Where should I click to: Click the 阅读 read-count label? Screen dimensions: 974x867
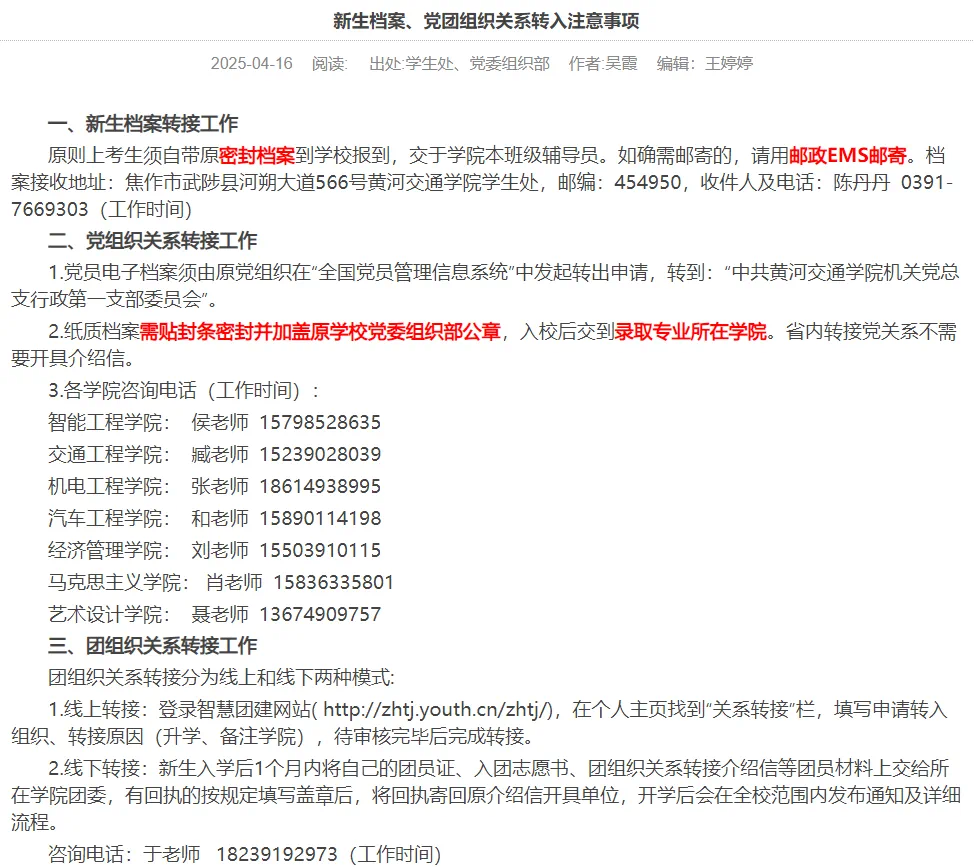pyautogui.click(x=329, y=63)
